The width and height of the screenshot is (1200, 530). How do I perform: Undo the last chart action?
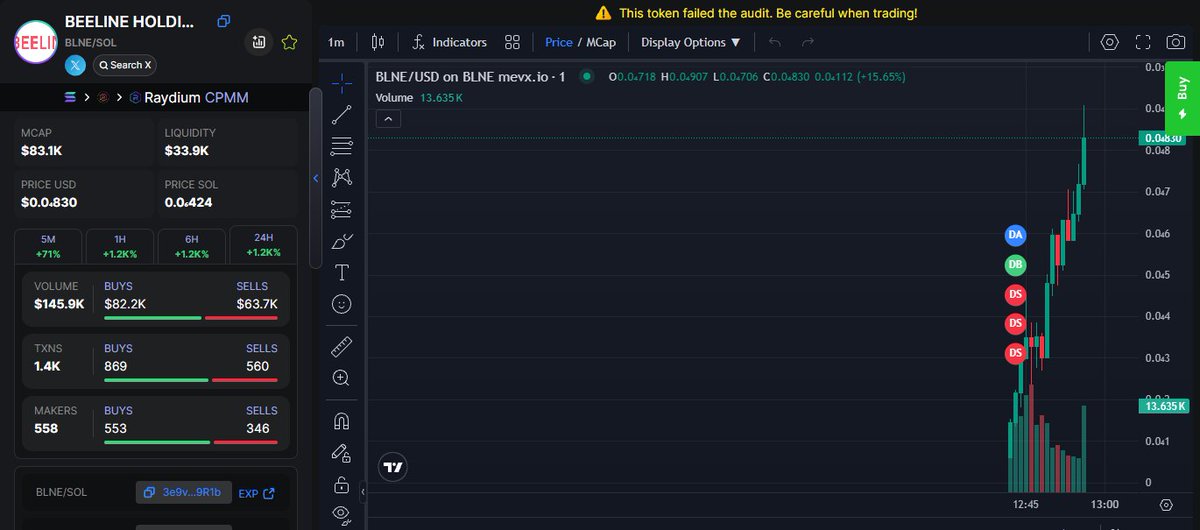(775, 42)
